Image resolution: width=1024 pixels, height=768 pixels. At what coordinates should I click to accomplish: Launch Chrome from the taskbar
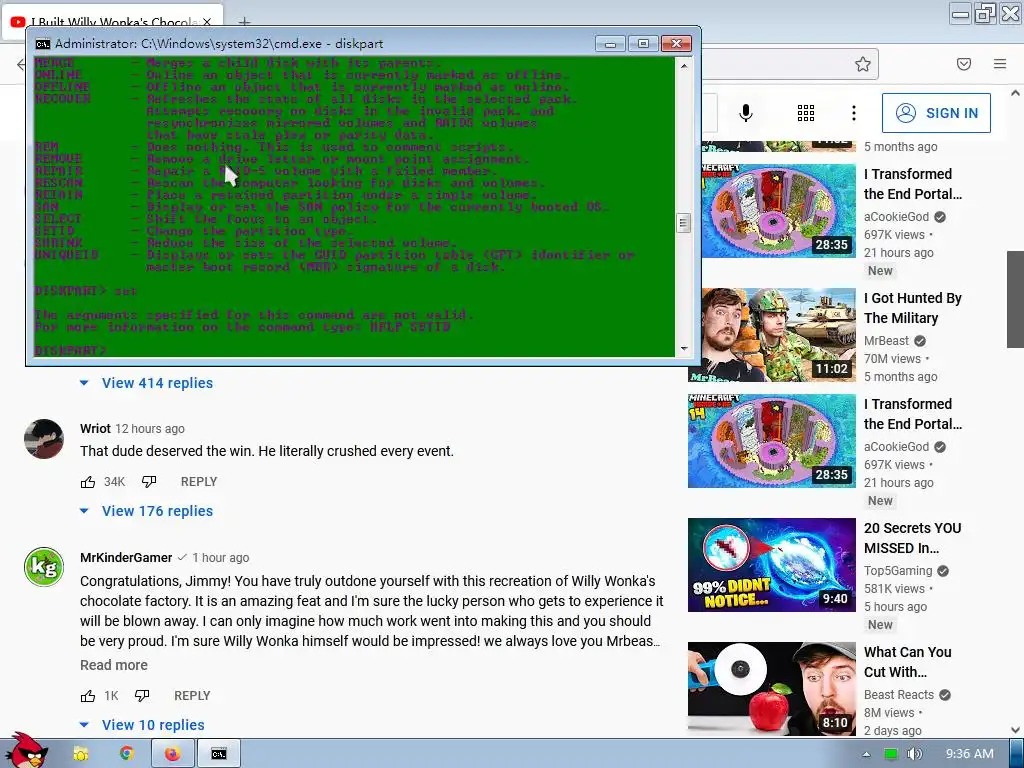coord(127,754)
